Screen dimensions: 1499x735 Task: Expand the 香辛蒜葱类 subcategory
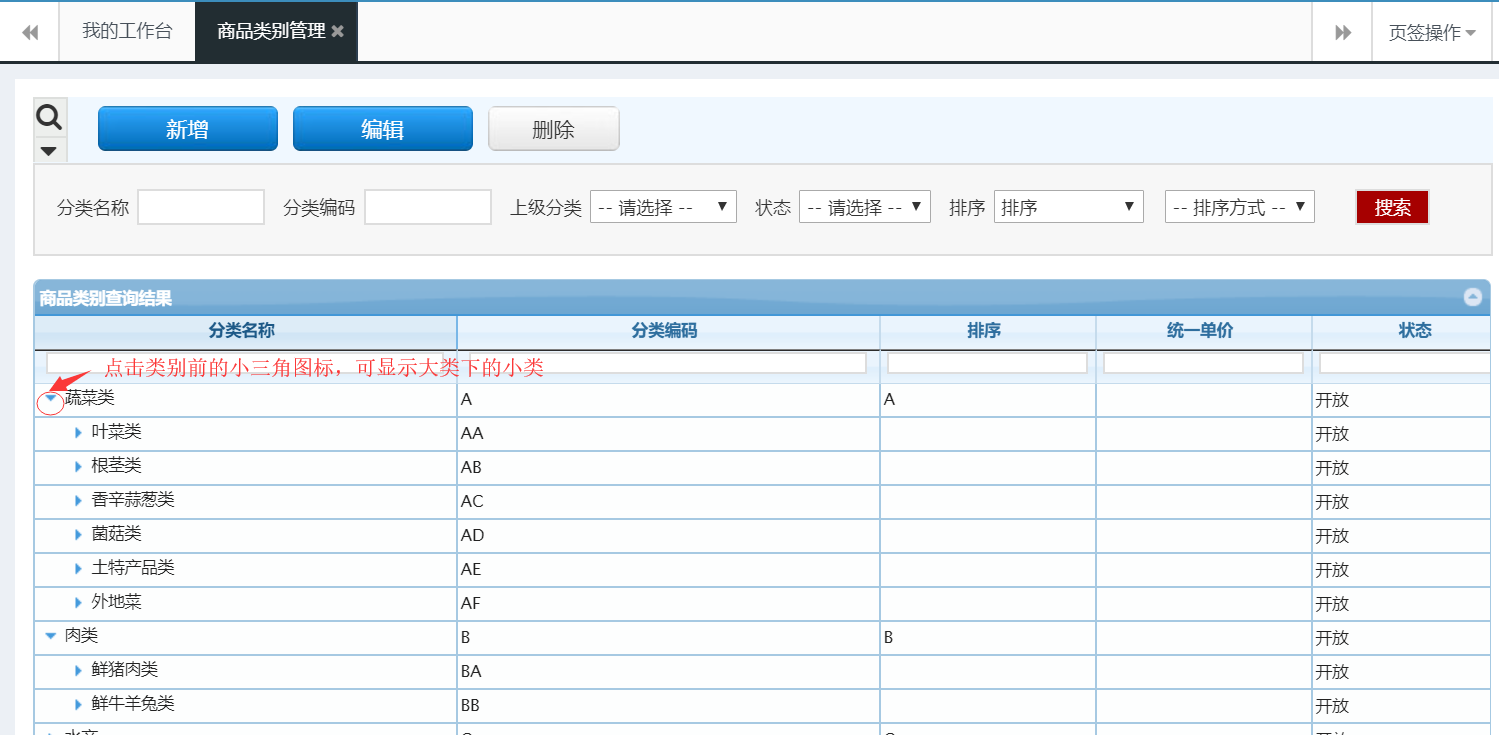point(79,501)
